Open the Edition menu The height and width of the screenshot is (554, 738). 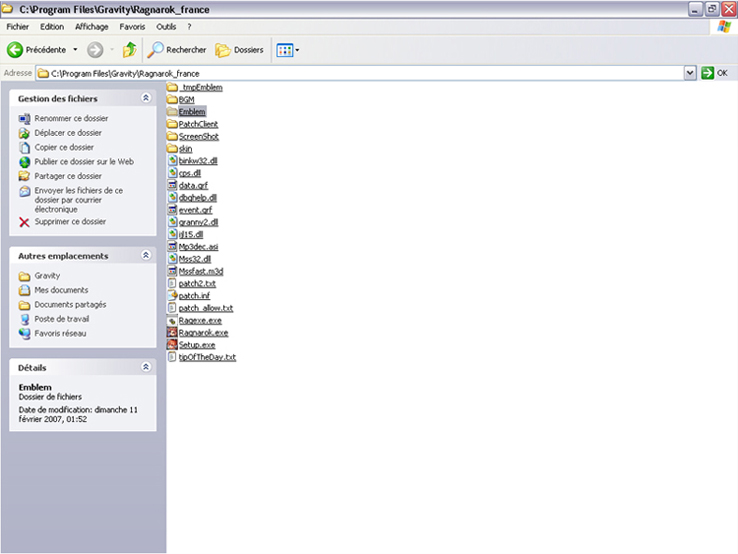tap(52, 27)
